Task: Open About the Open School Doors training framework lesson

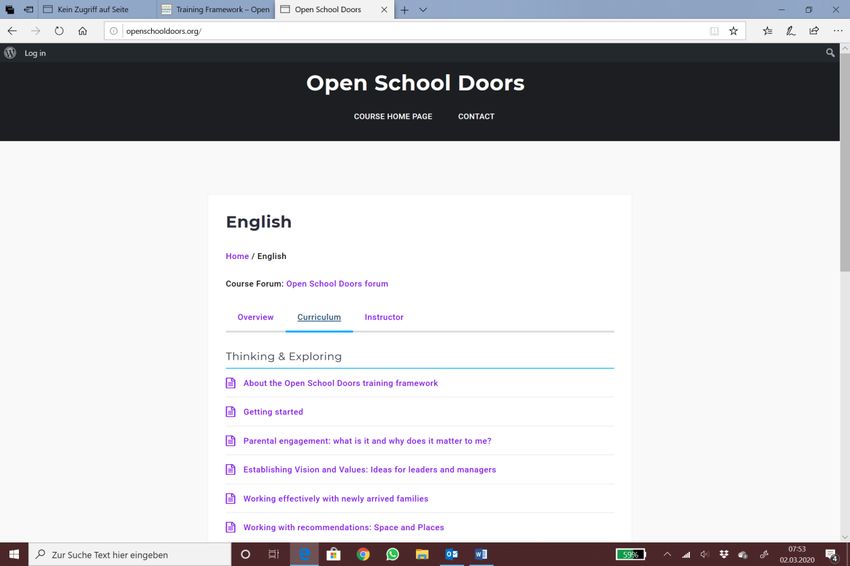Action: tap(340, 383)
